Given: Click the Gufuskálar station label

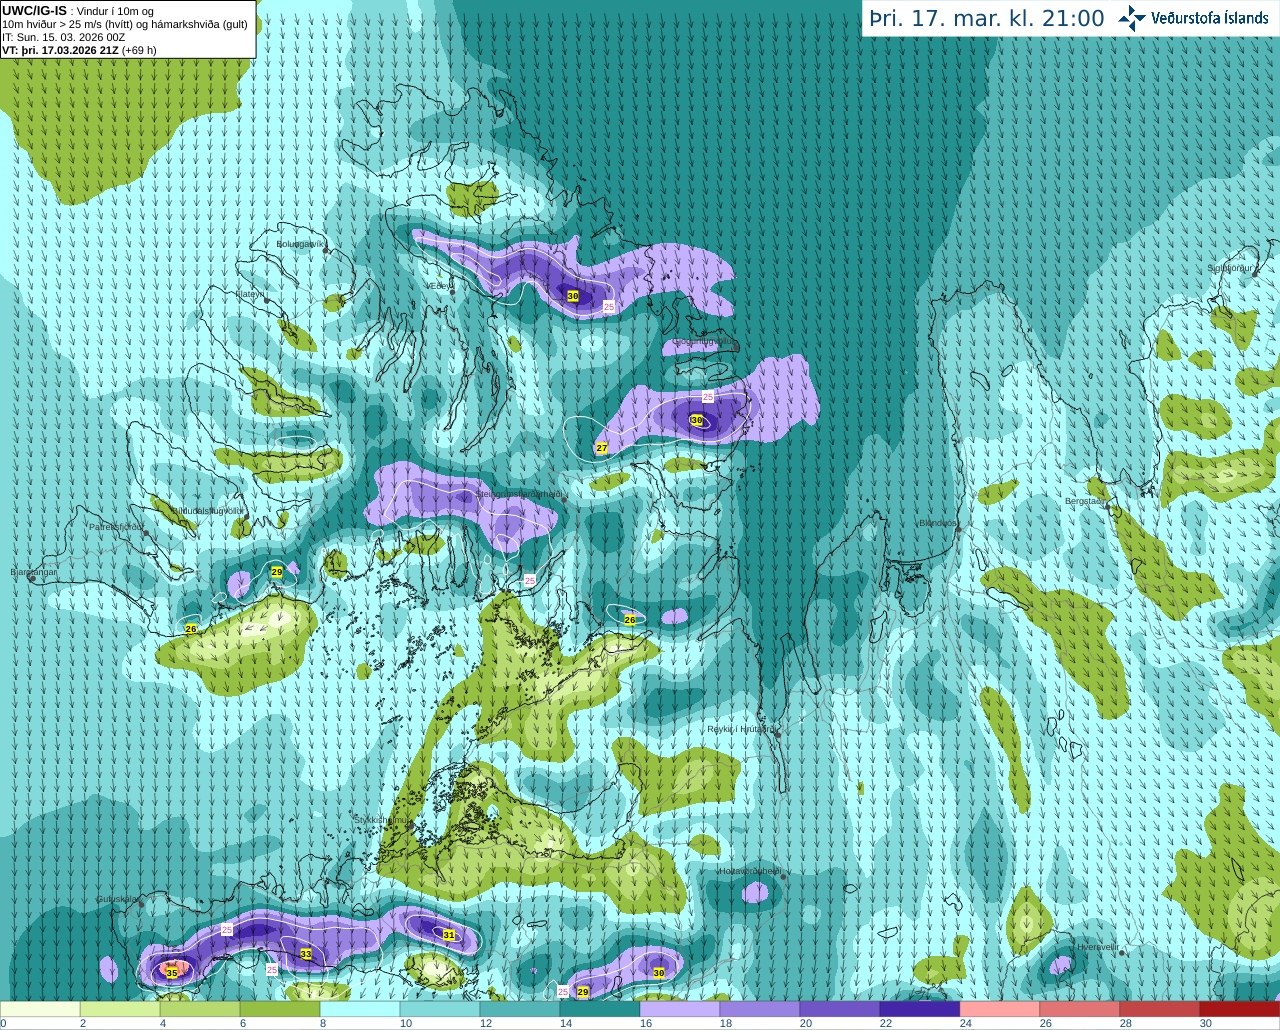Looking at the screenshot, I should point(117,899).
